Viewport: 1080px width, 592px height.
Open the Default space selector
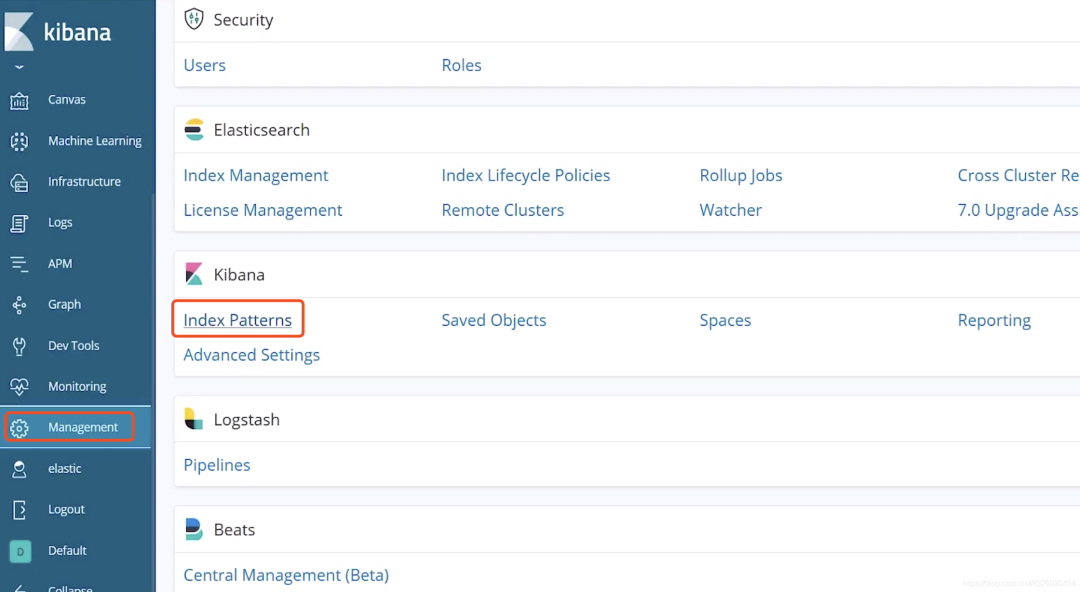point(19,551)
